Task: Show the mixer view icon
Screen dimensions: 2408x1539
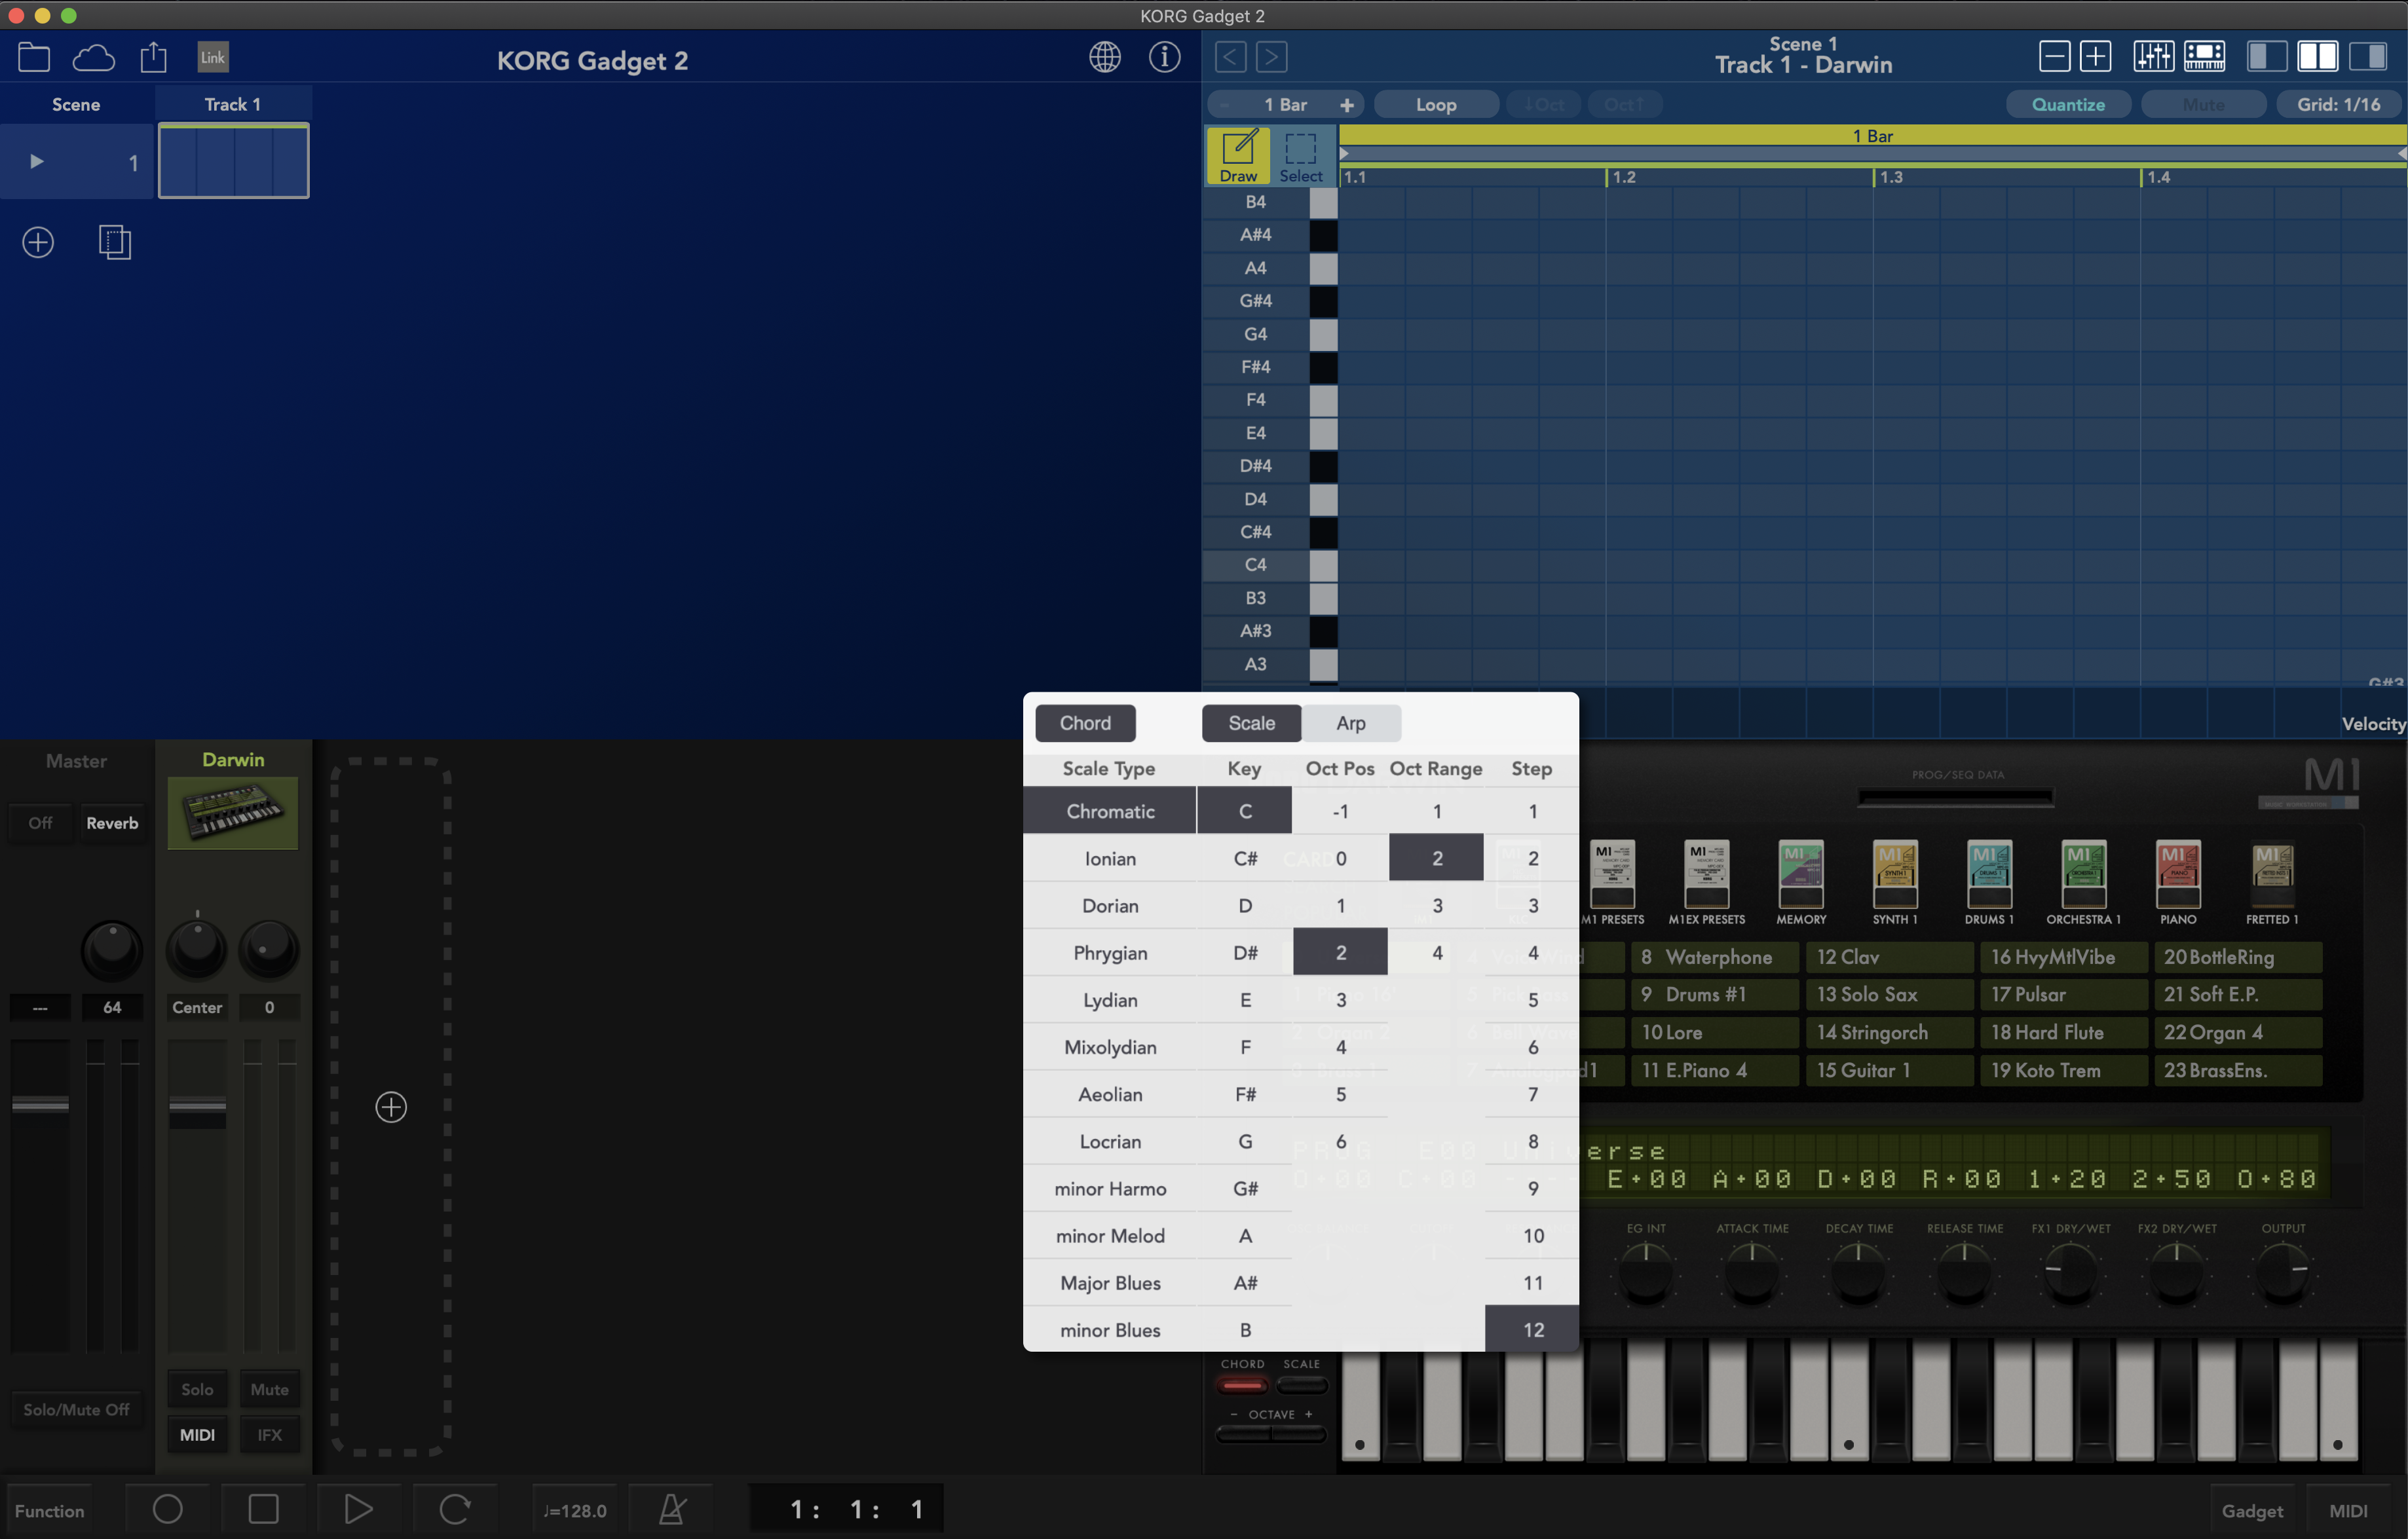Action: click(2153, 56)
